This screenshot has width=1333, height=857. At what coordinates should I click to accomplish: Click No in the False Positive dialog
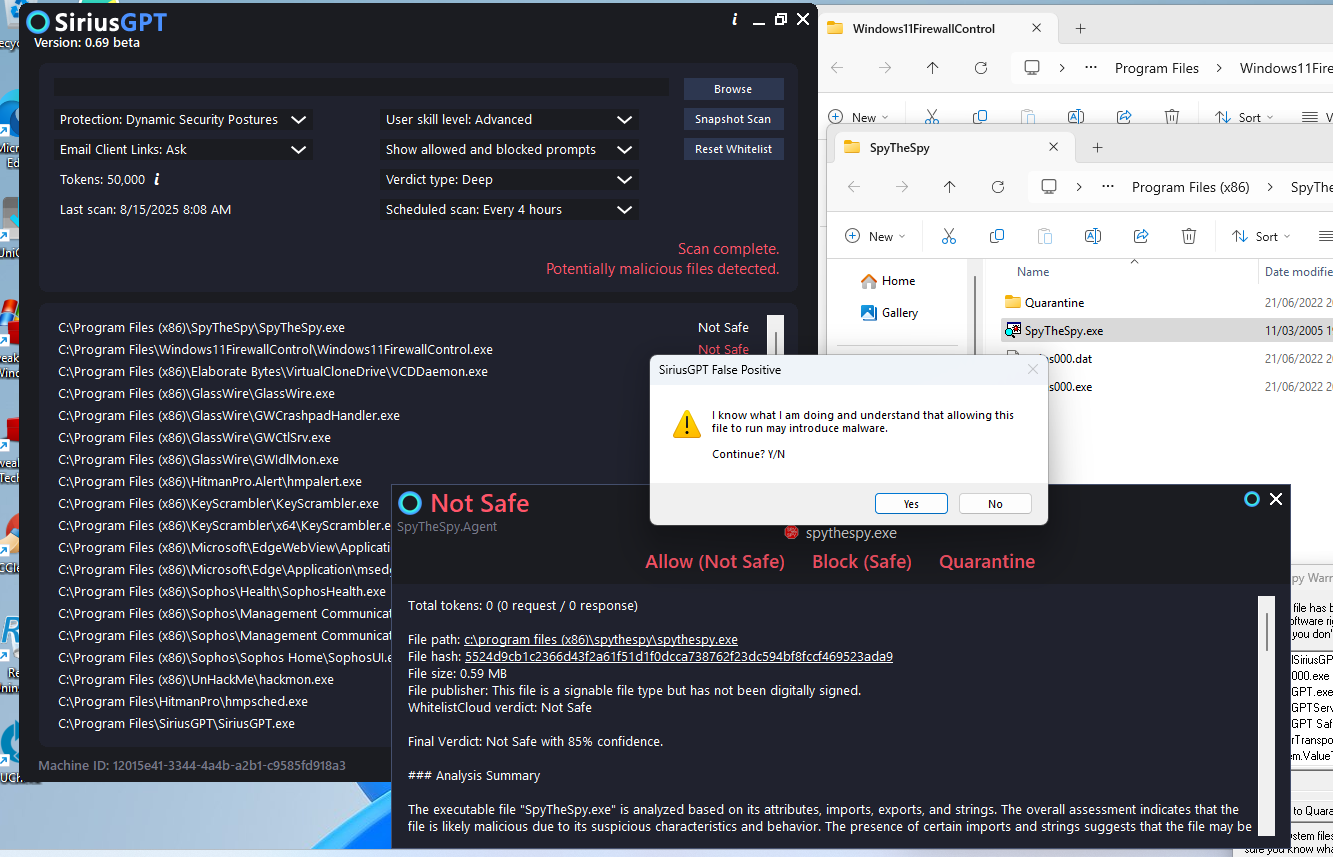tap(995, 504)
